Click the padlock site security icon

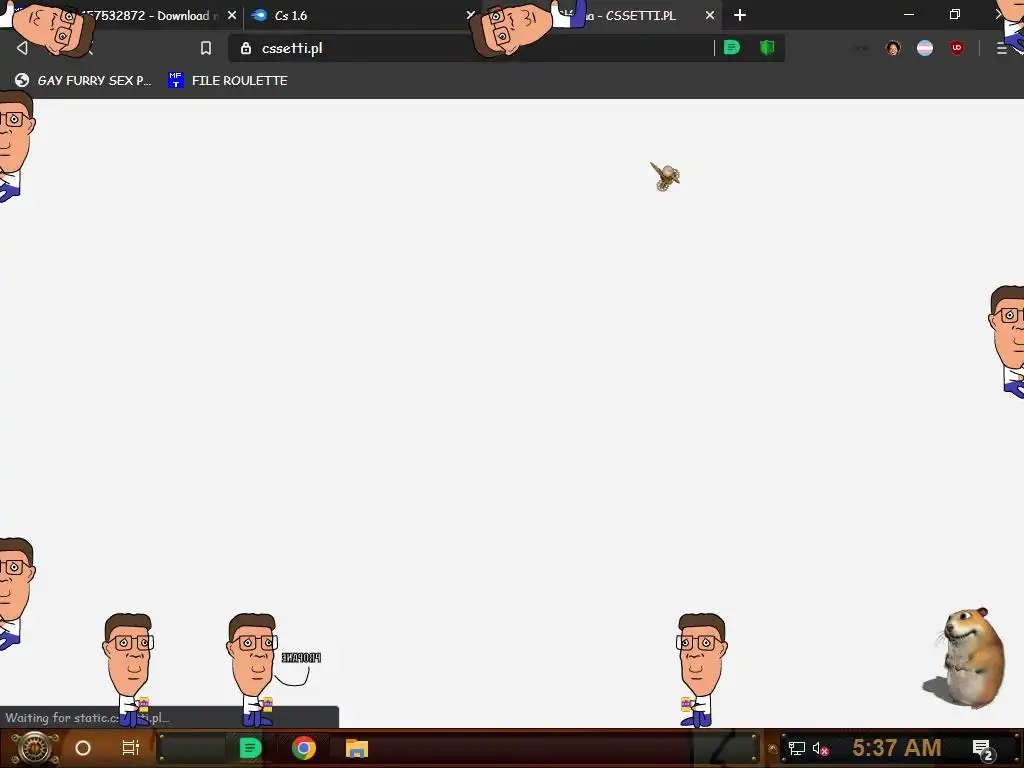(246, 48)
